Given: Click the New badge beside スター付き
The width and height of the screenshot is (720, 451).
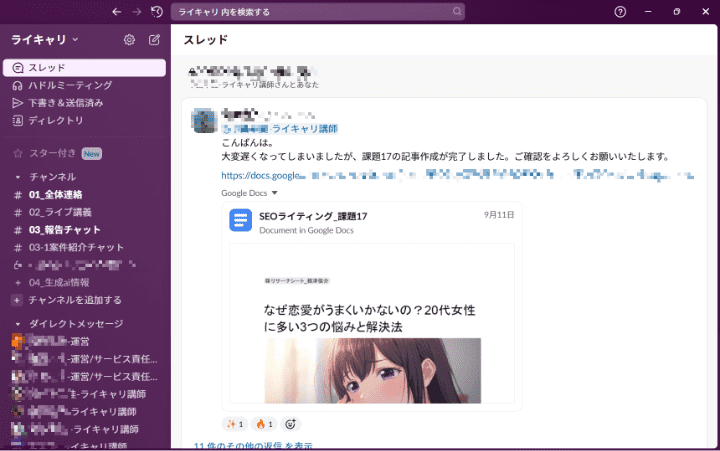Looking at the screenshot, I should (x=92, y=154).
